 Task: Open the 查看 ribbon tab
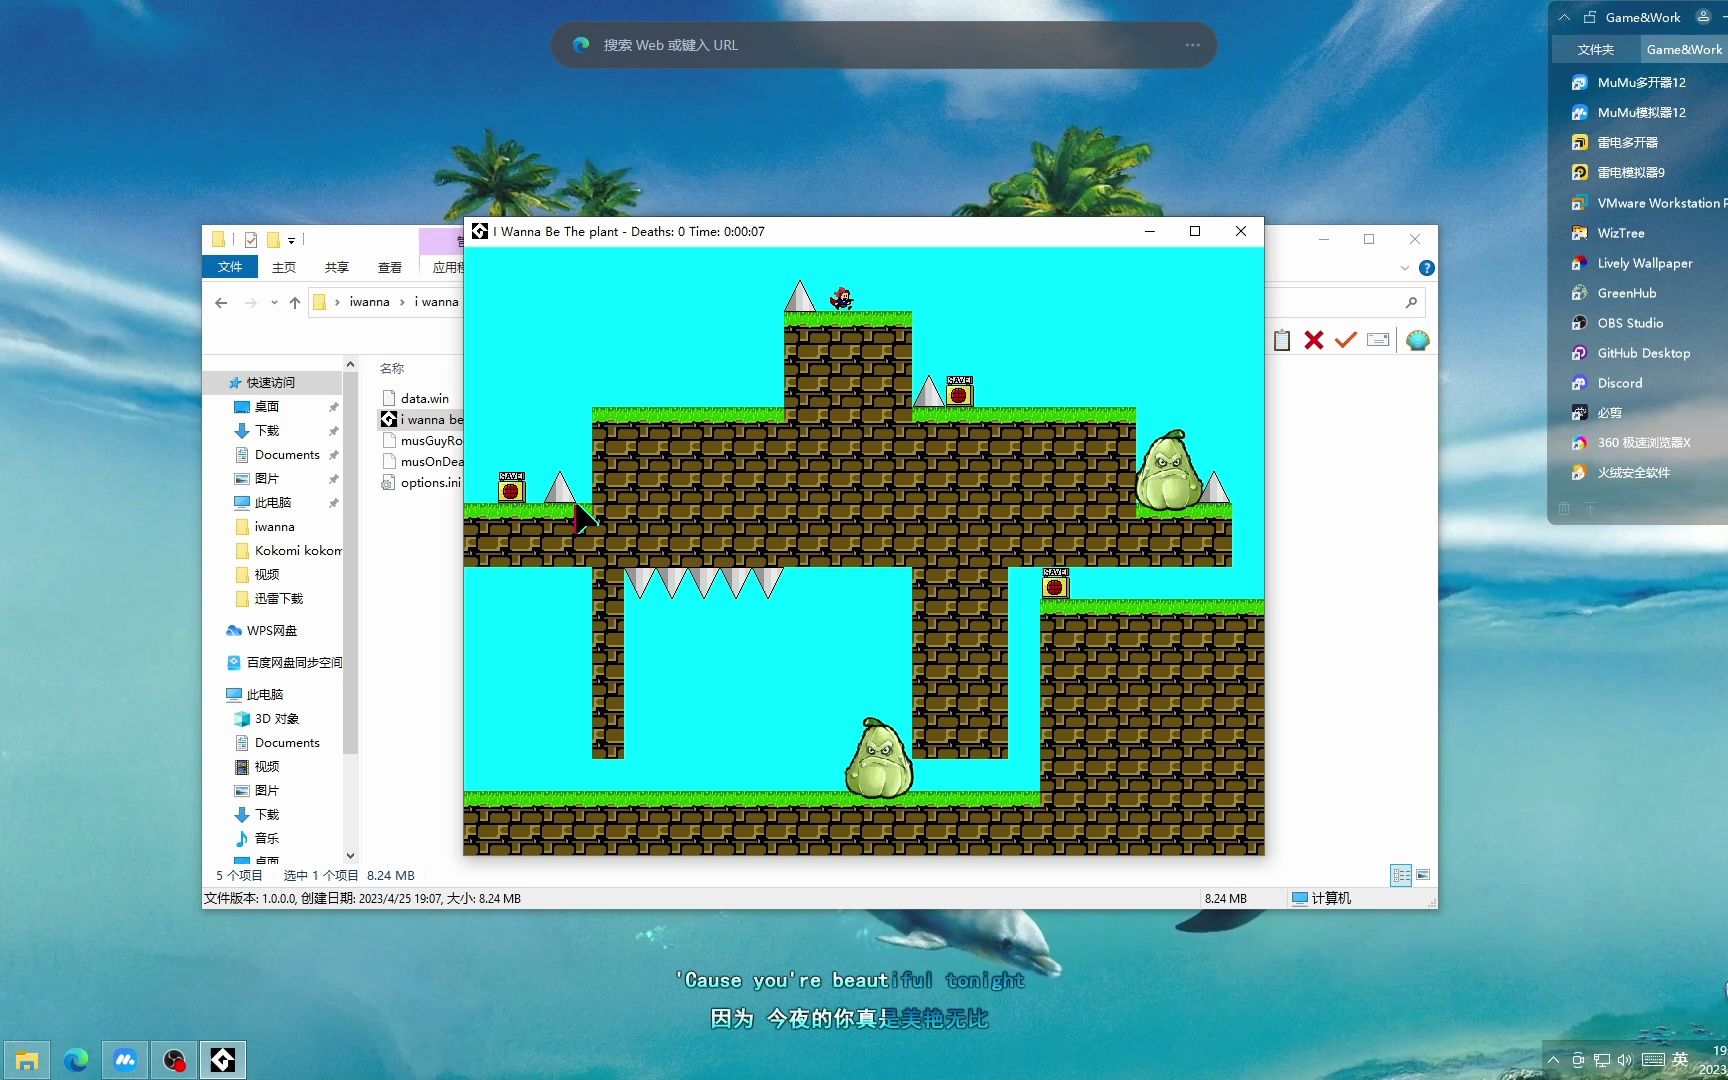click(390, 267)
